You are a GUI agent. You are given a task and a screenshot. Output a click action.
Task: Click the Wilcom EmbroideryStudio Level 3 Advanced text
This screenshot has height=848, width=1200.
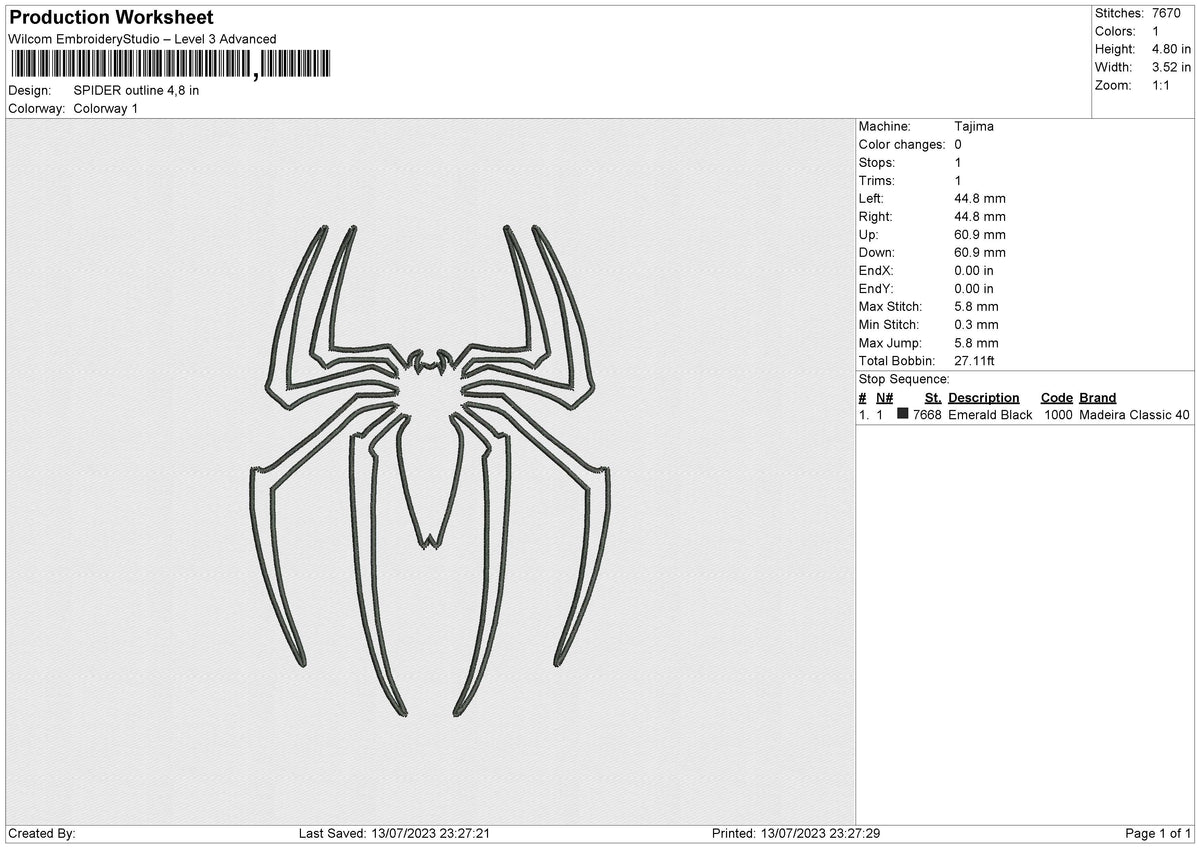[x=142, y=39]
